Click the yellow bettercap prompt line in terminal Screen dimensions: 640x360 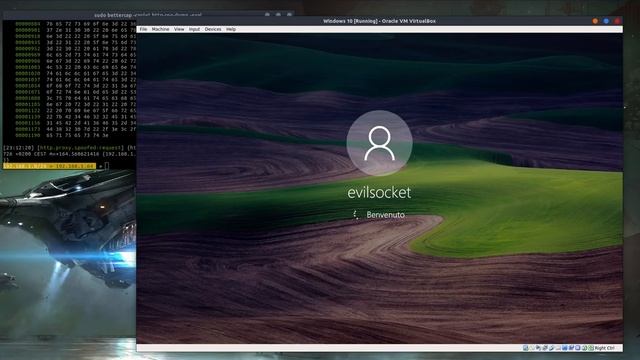(x=49, y=166)
